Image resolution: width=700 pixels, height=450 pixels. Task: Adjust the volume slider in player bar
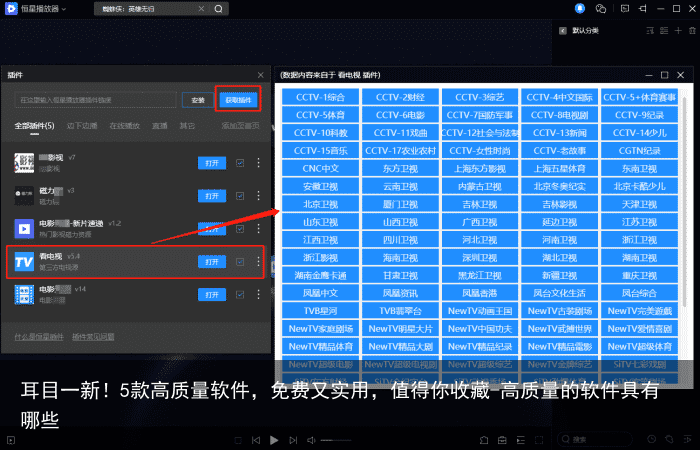[338, 440]
